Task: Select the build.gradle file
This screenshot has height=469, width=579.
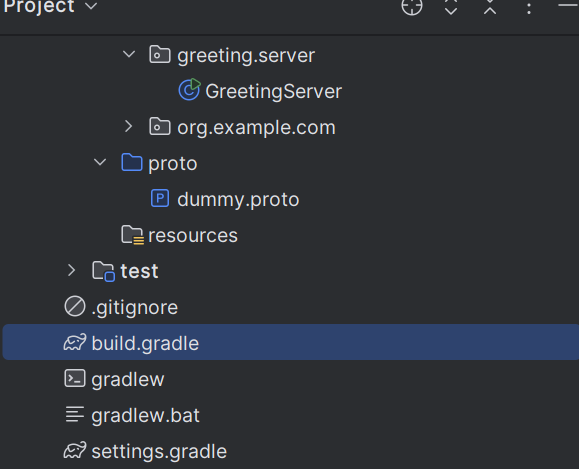Action: [291, 342]
